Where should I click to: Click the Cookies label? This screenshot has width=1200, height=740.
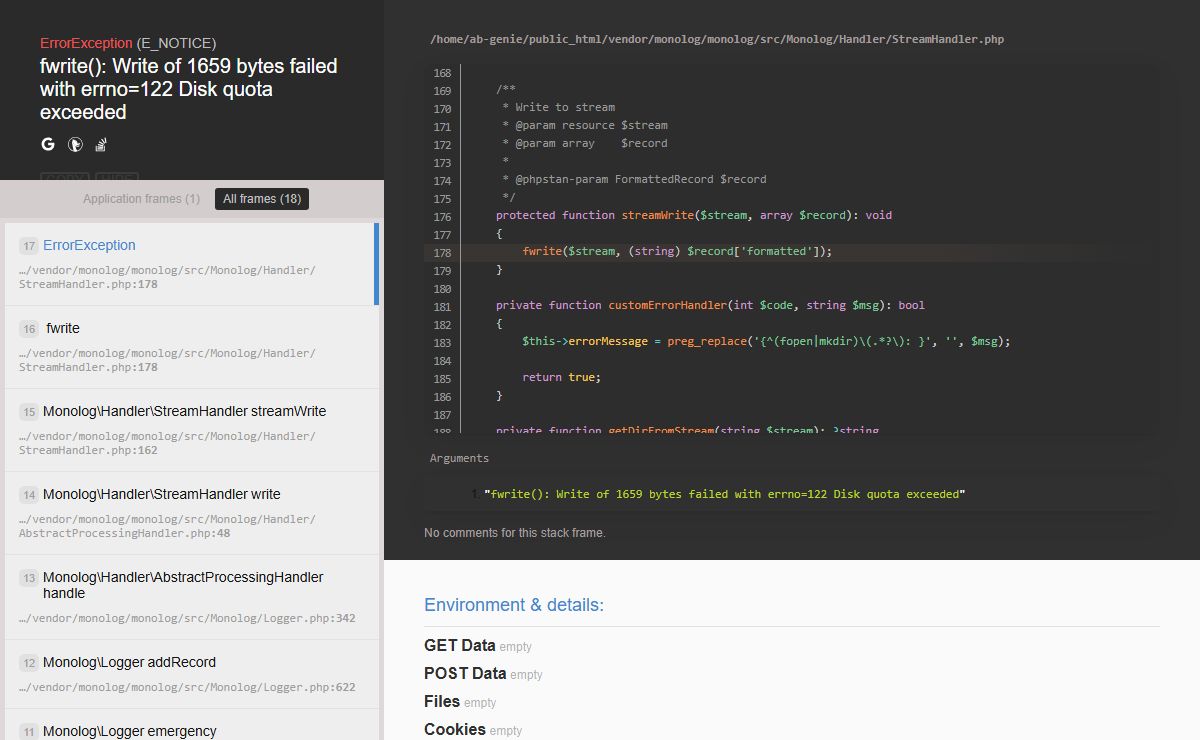[x=455, y=730]
